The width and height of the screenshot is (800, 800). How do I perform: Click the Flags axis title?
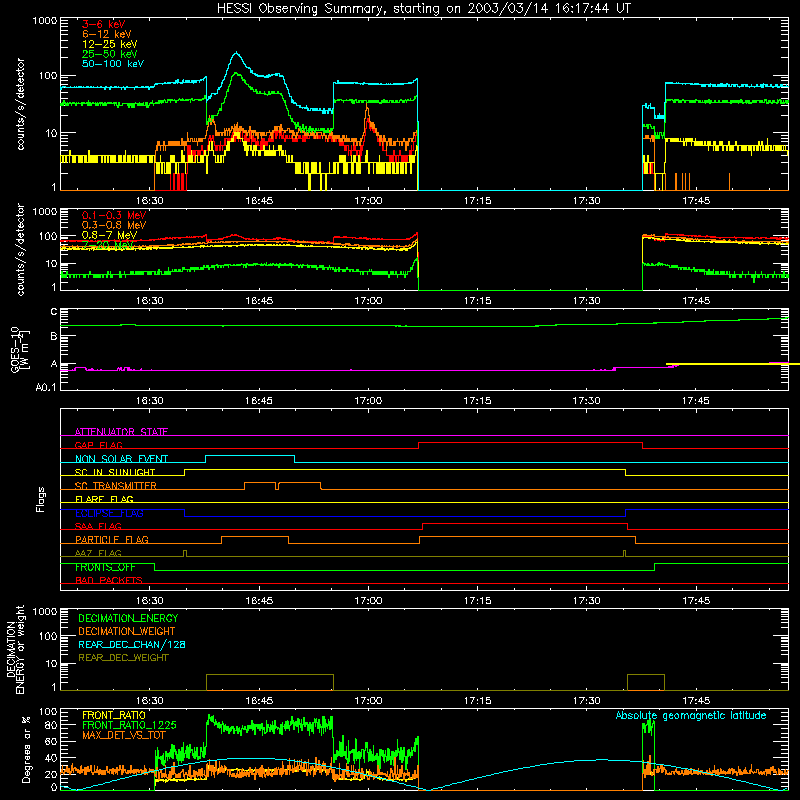[41, 499]
